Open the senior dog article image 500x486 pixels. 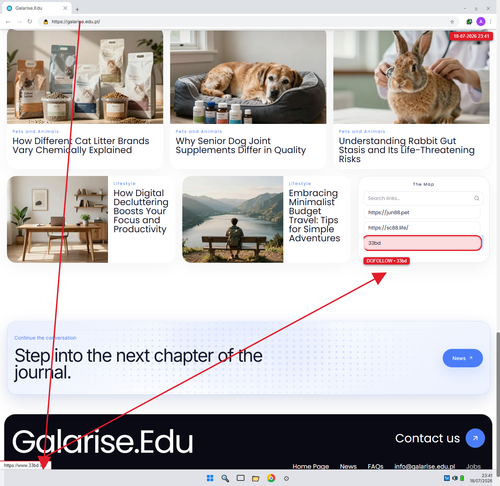click(248, 77)
